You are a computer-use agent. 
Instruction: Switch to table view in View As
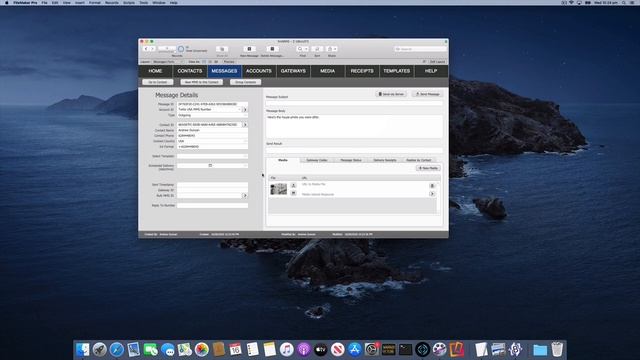216,62
